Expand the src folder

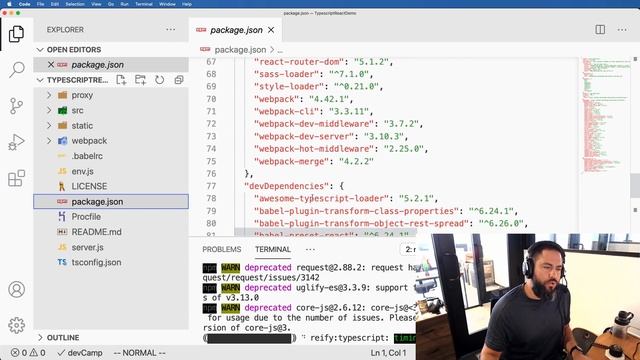pyautogui.click(x=49, y=110)
